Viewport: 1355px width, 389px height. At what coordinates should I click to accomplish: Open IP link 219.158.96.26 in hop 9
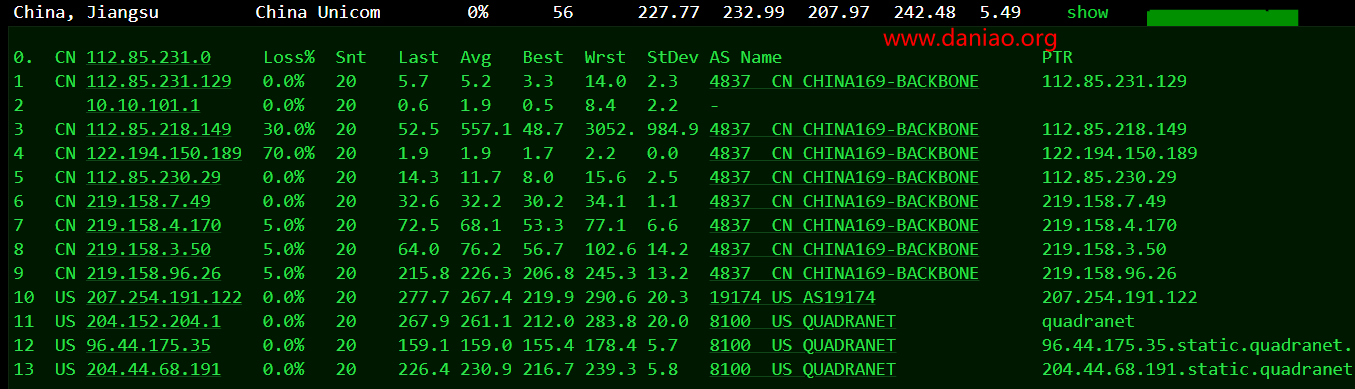pyautogui.click(x=155, y=273)
